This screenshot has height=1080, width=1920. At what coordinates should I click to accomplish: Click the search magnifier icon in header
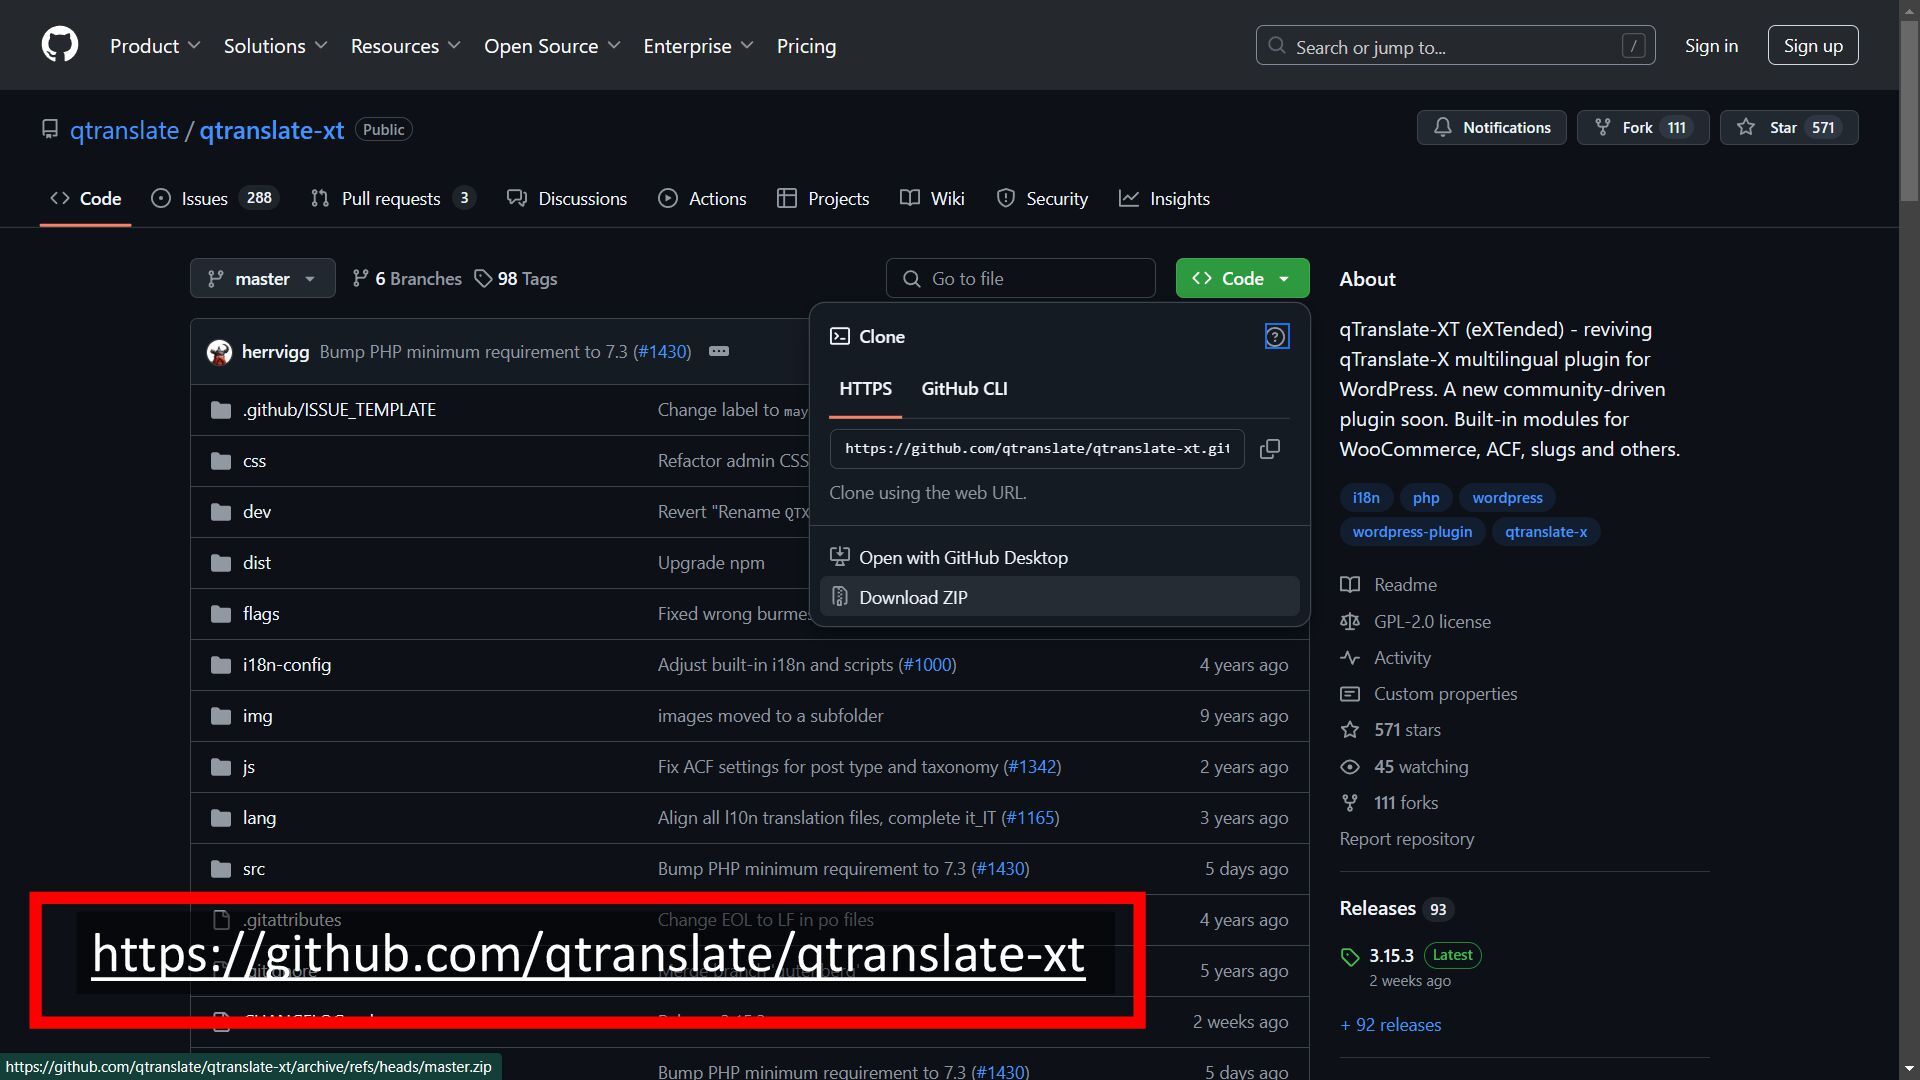pyautogui.click(x=1276, y=46)
